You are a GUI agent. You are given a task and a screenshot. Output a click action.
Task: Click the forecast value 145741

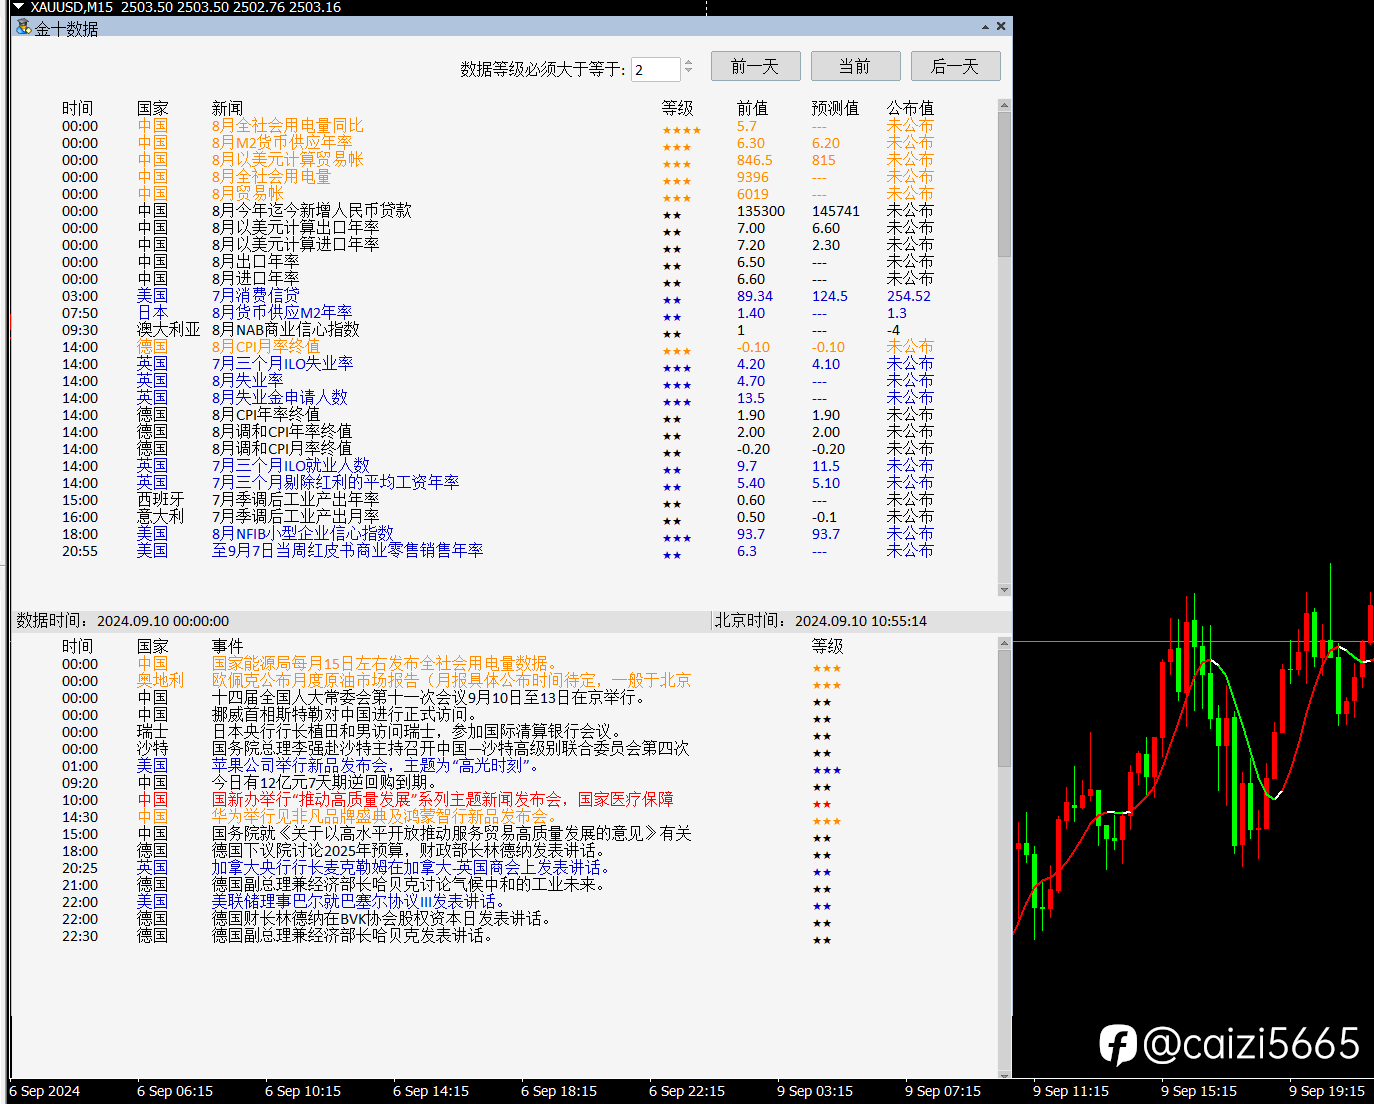(x=836, y=211)
